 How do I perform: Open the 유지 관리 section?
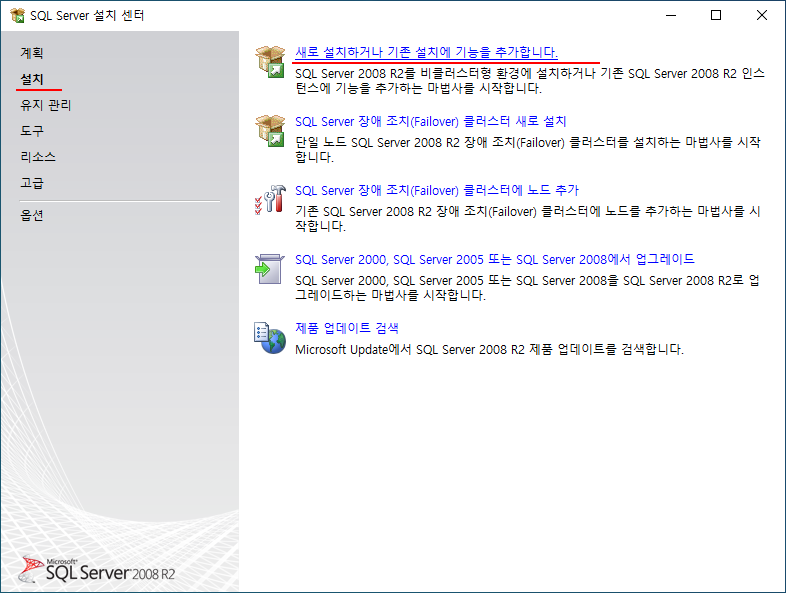point(46,105)
